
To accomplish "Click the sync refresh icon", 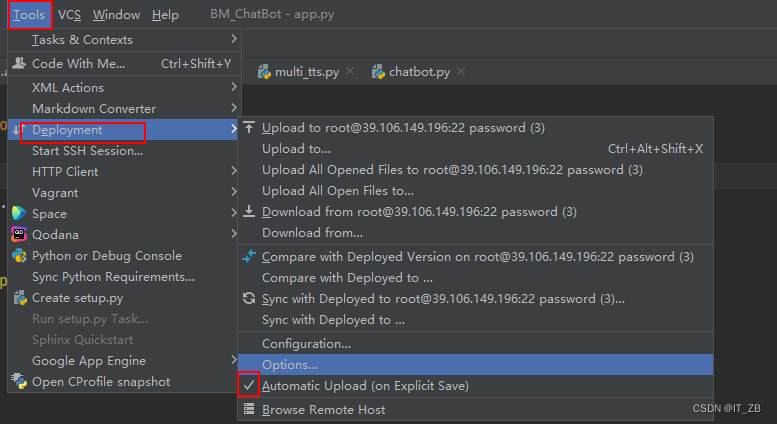I will coord(249,298).
